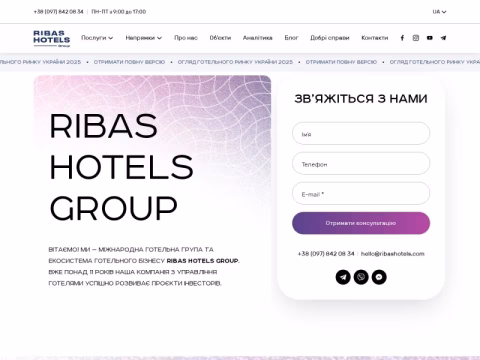
Task: Open the Telegram icon in the header
Action: pyautogui.click(x=443, y=38)
